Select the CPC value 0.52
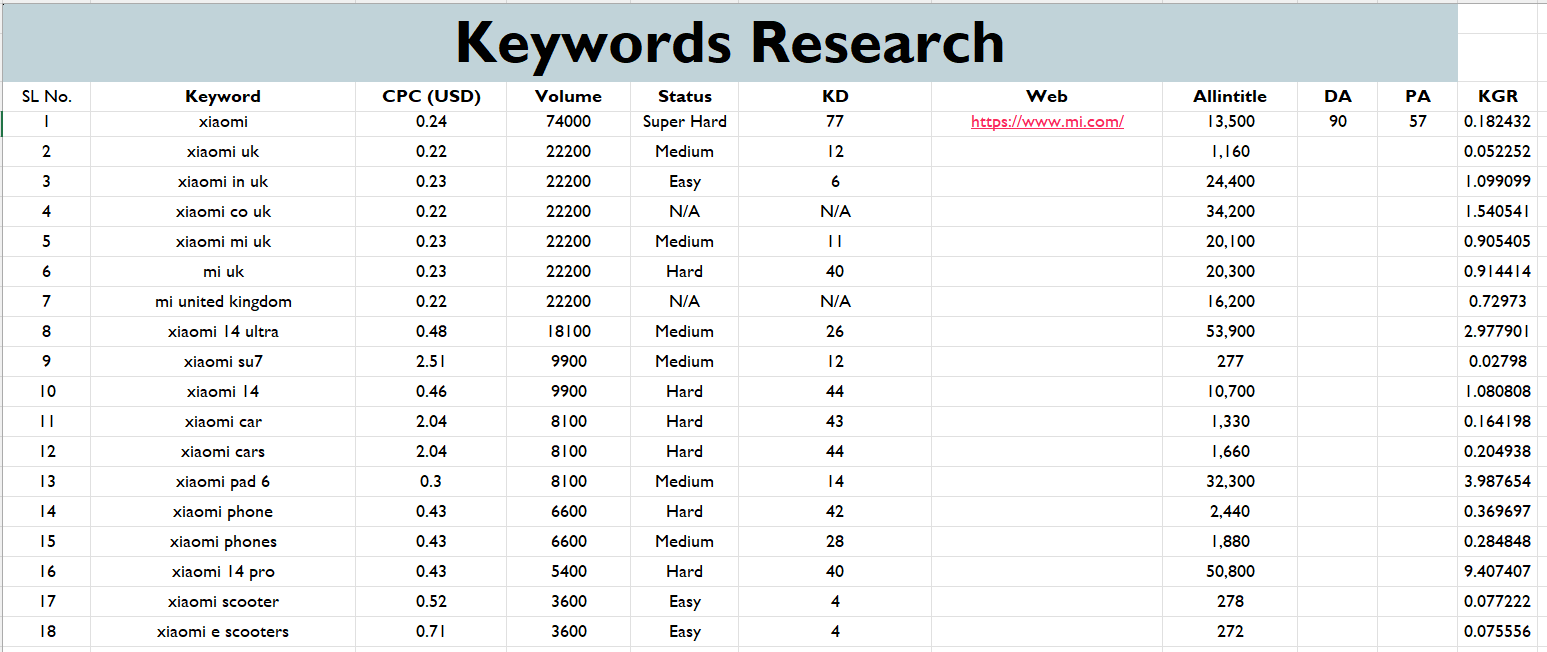1547x652 pixels. pyautogui.click(x=431, y=602)
